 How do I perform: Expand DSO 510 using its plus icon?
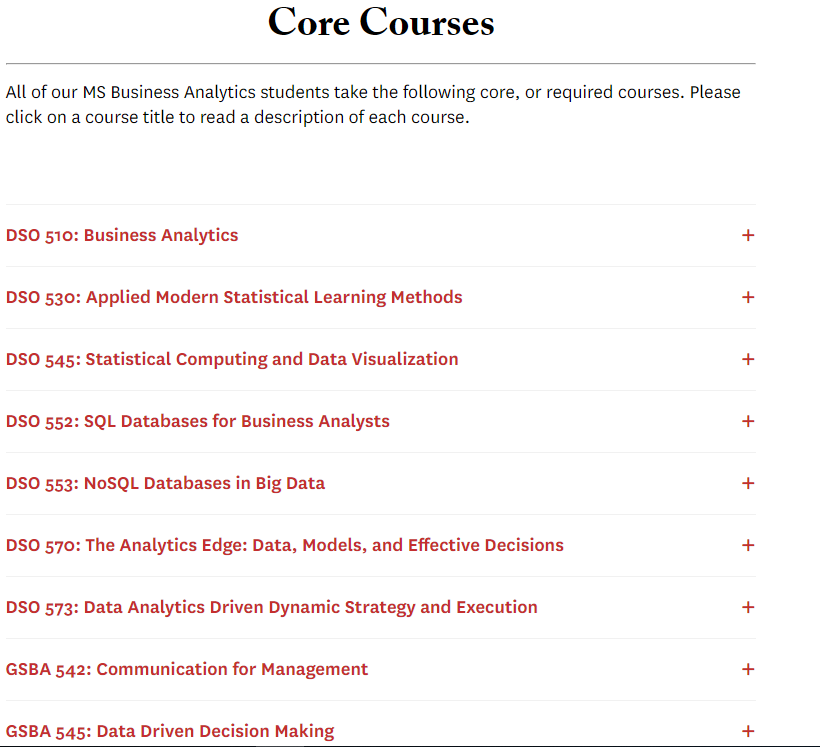[x=748, y=235]
